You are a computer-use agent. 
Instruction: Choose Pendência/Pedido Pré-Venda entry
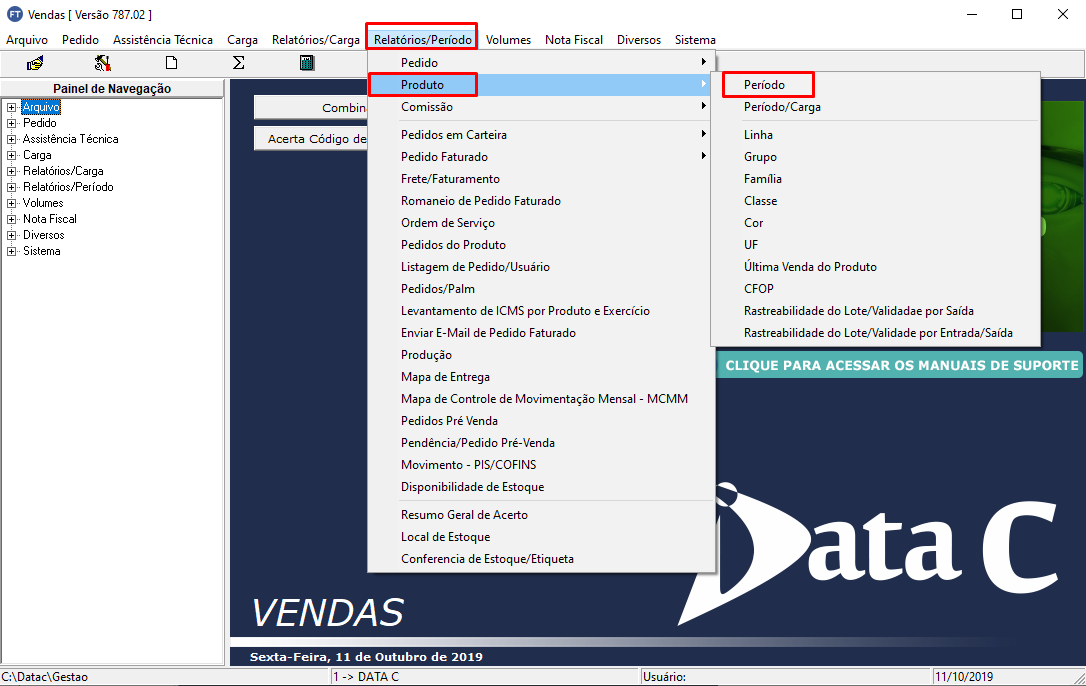tap(540, 443)
